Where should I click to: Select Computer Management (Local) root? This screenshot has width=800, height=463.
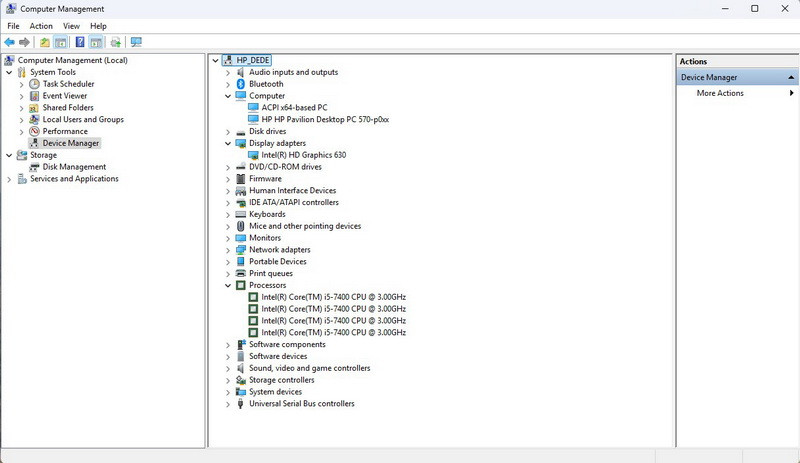tap(72, 60)
